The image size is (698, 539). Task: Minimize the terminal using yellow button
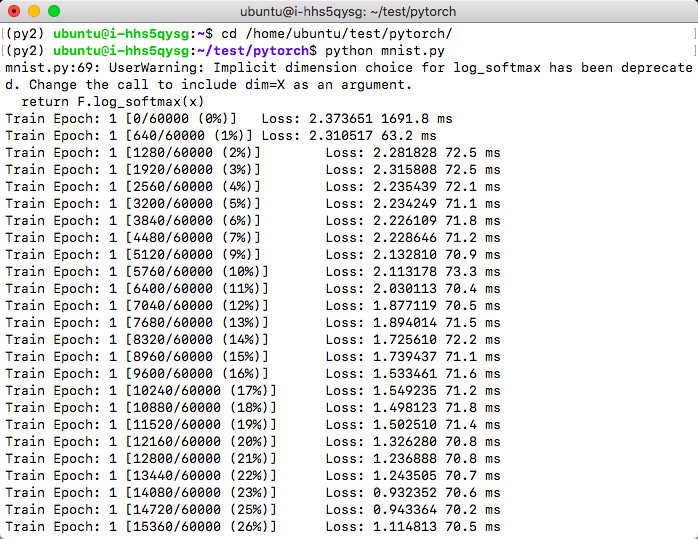[x=34, y=12]
